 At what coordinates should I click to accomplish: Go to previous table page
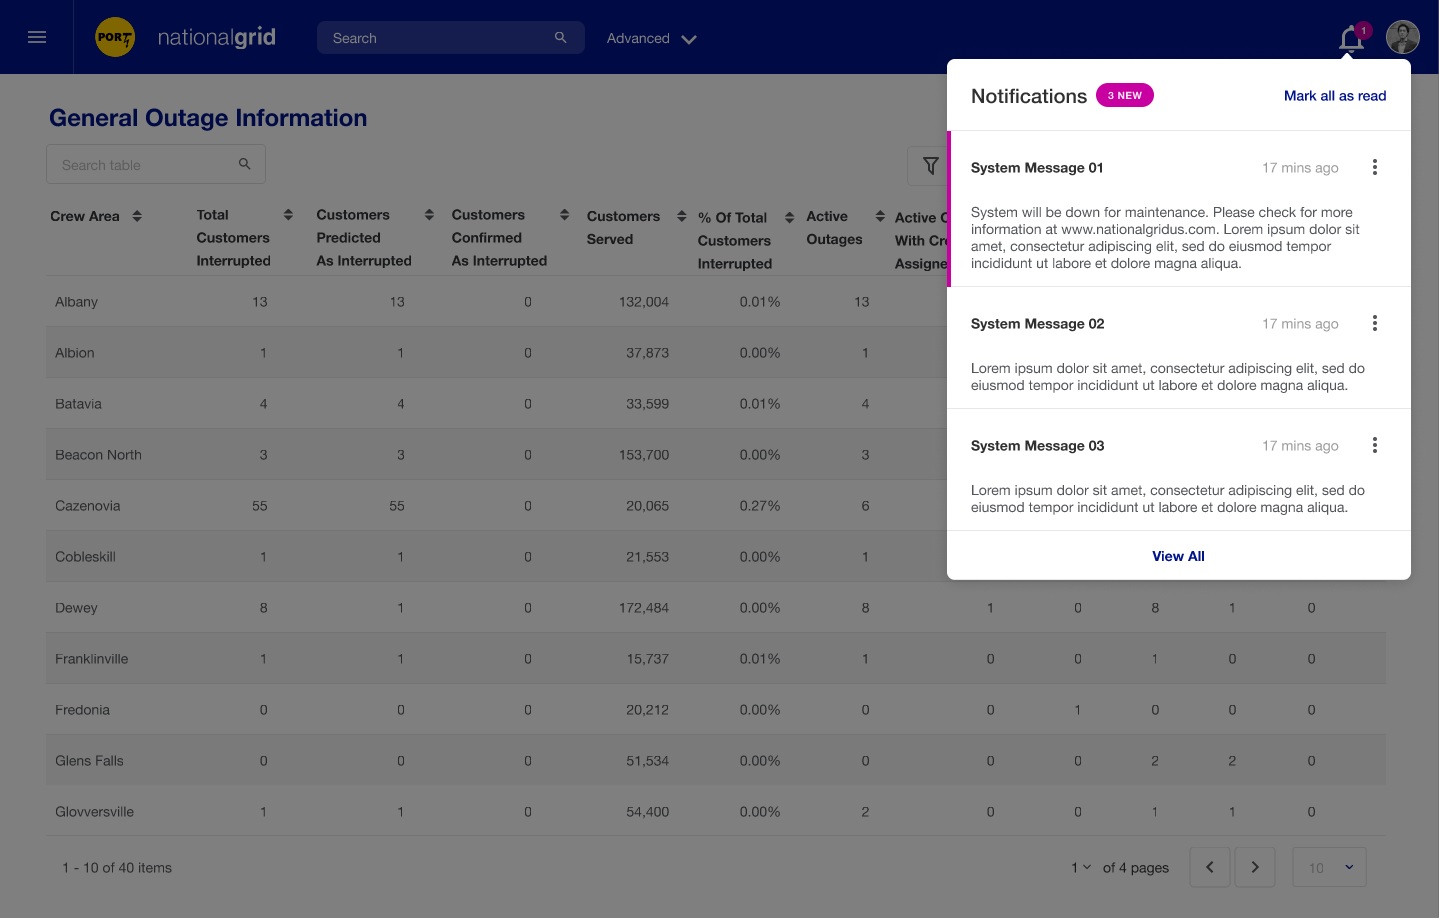click(1209, 867)
